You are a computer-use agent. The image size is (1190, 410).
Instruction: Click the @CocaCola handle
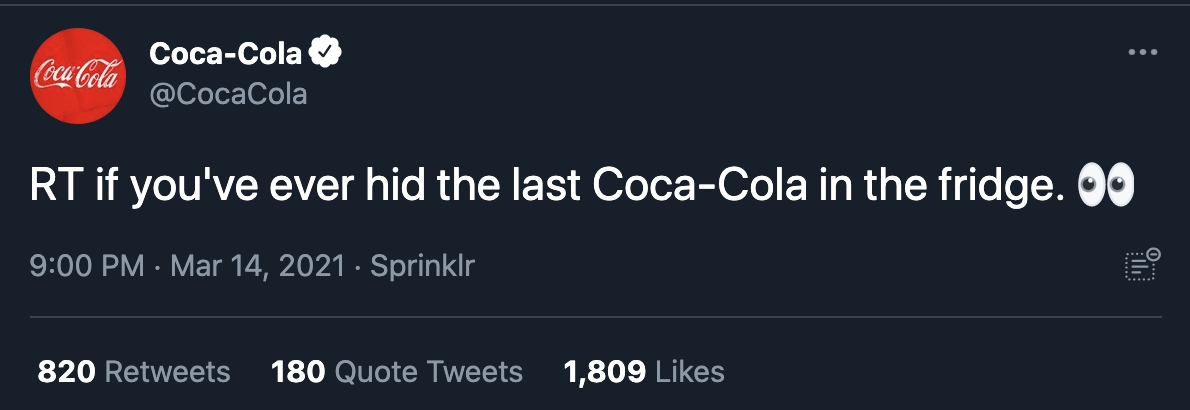pos(228,95)
